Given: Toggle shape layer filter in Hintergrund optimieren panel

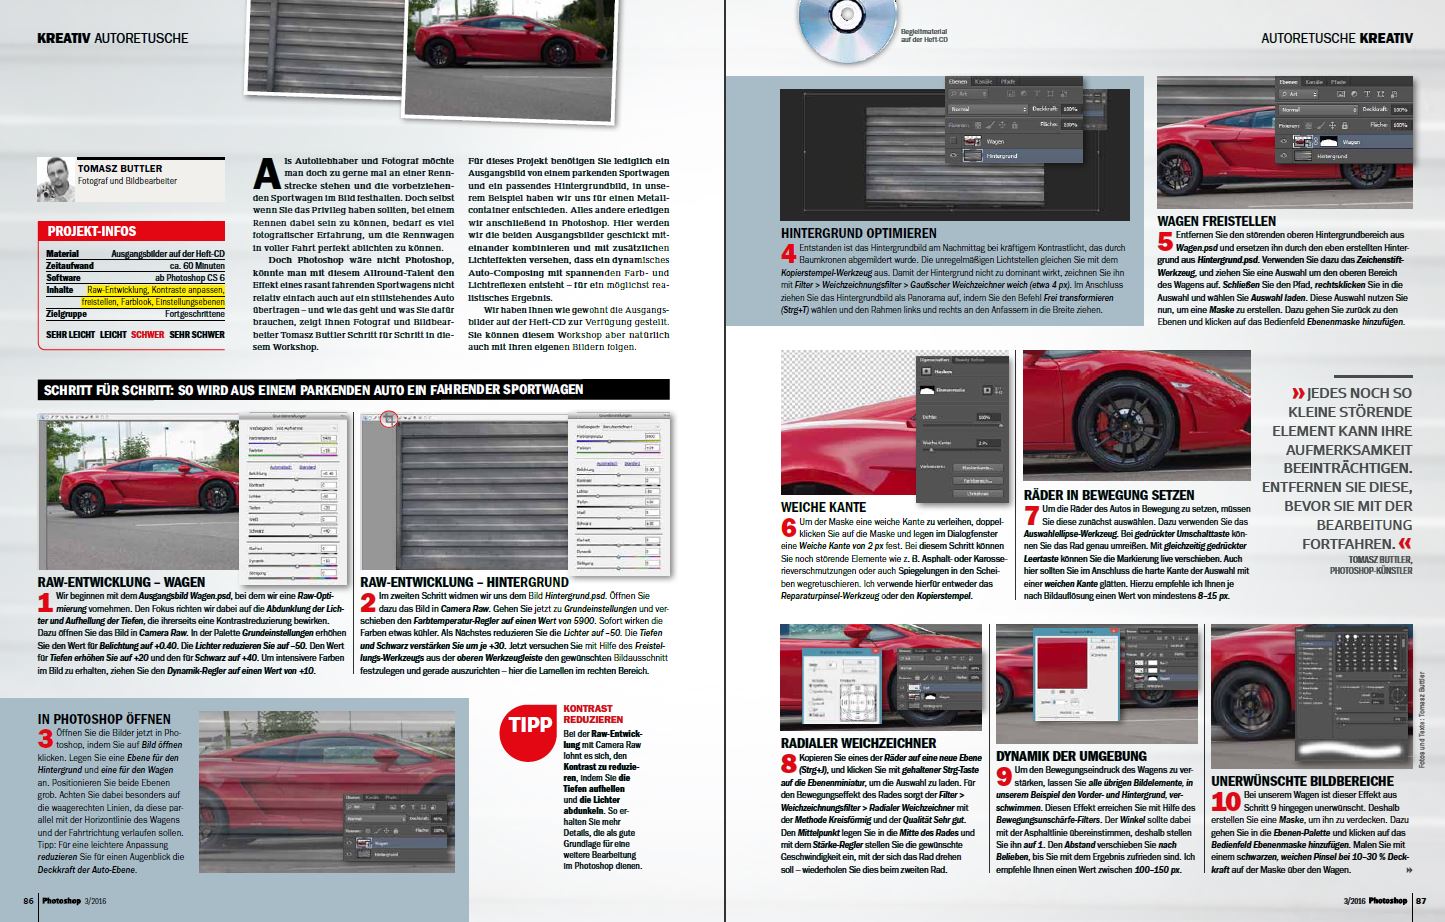Looking at the screenshot, I should [x=1051, y=93].
